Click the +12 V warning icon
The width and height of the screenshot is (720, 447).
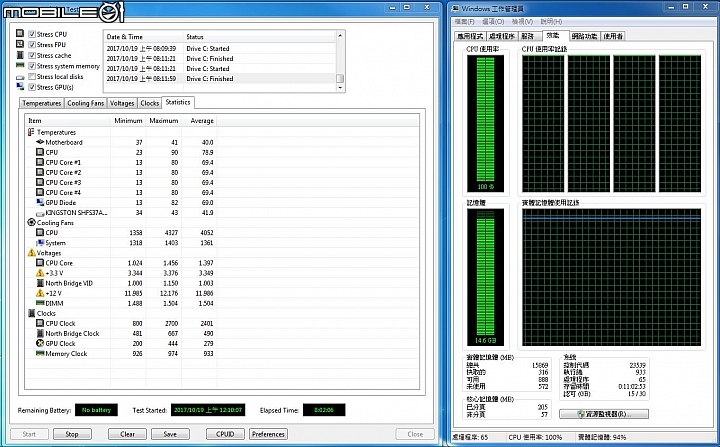point(40,293)
